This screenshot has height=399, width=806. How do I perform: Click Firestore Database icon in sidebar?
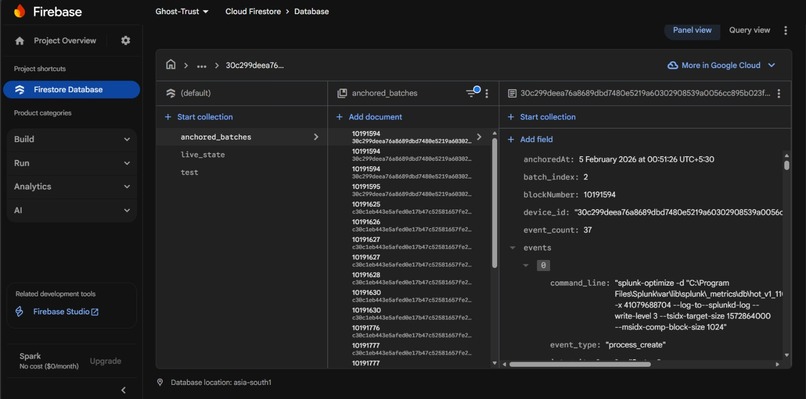(20, 89)
